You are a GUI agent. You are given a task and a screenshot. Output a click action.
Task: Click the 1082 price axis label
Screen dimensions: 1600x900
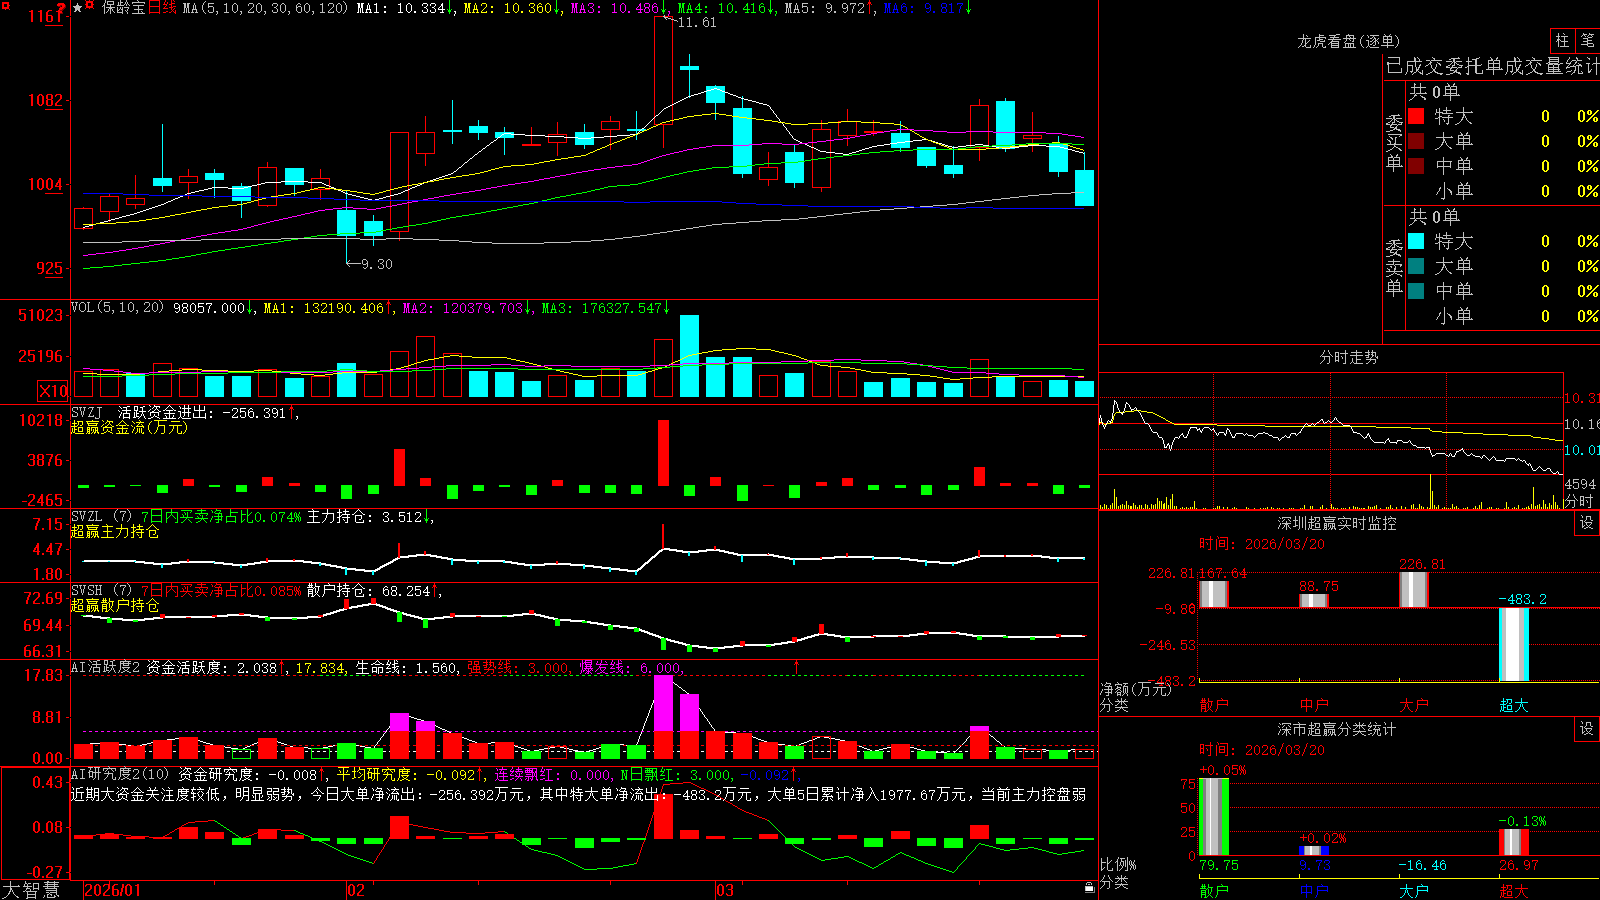[46, 100]
